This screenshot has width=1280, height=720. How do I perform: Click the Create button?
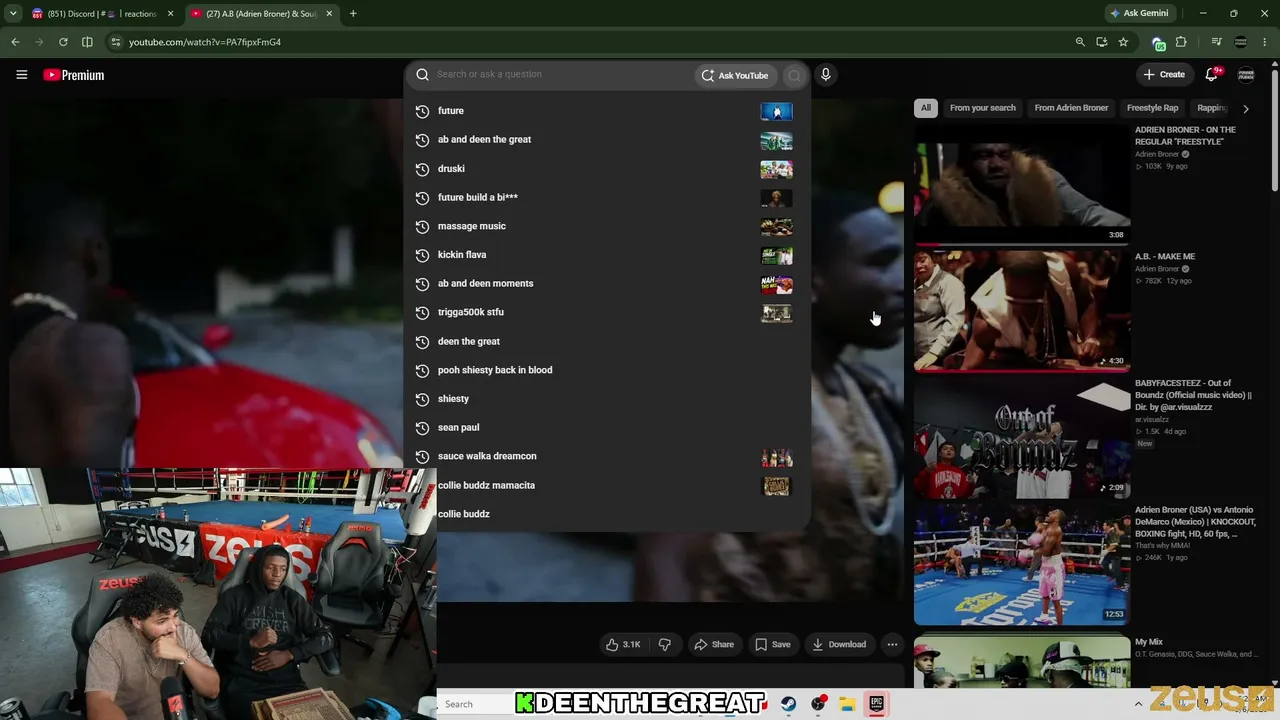coord(1165,75)
